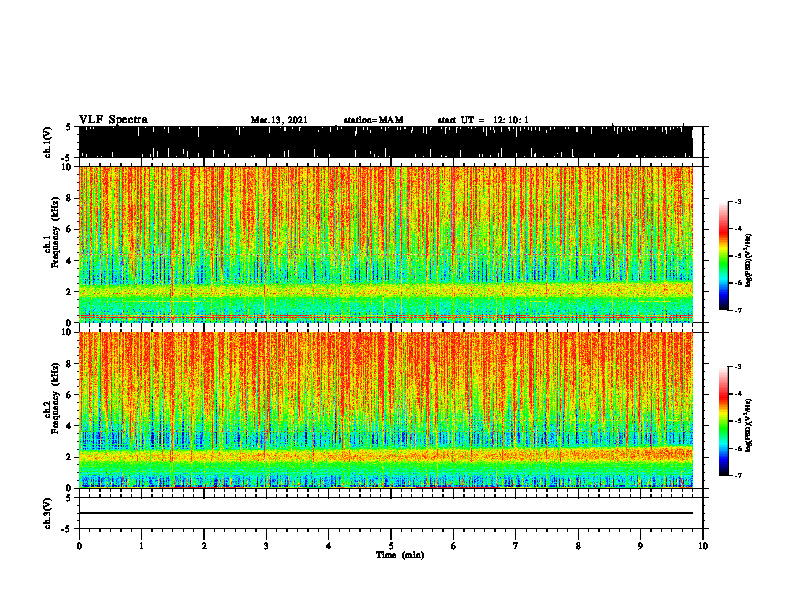Click the ch.1 color scale bar
The height and width of the screenshot is (612, 792).
(x=723, y=256)
